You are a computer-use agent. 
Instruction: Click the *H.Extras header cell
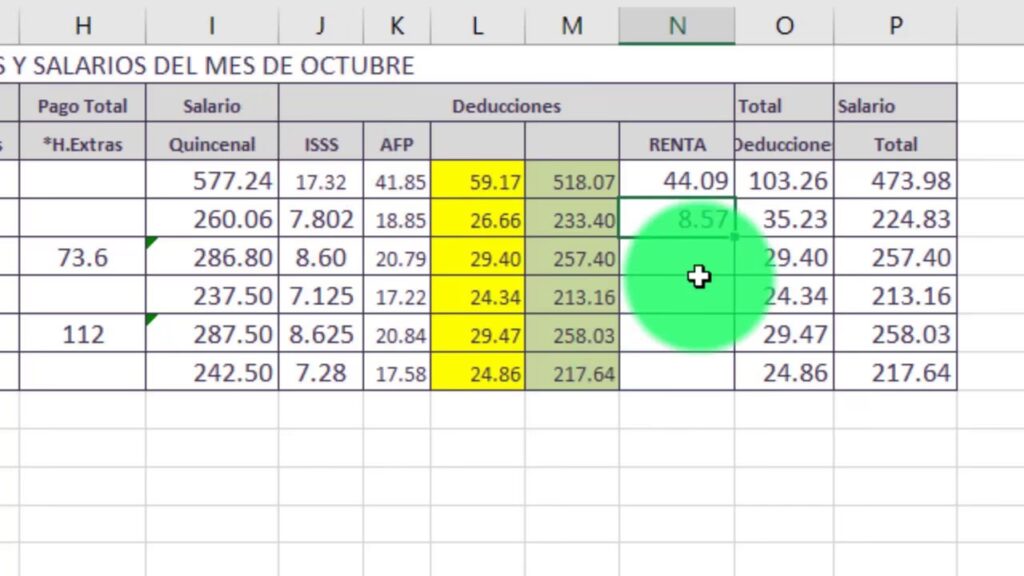[83, 144]
